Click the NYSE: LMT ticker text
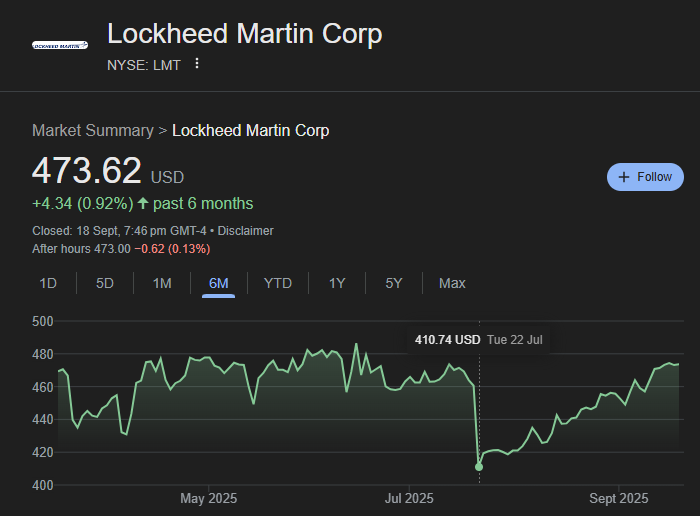Screen dimensions: 700x516 pos(144,65)
